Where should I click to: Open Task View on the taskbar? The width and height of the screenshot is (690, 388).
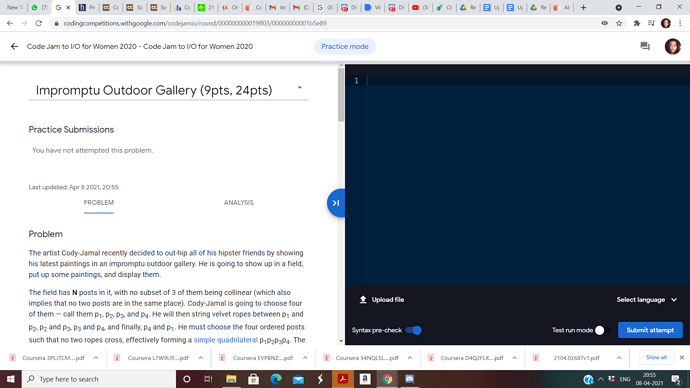[209, 379]
